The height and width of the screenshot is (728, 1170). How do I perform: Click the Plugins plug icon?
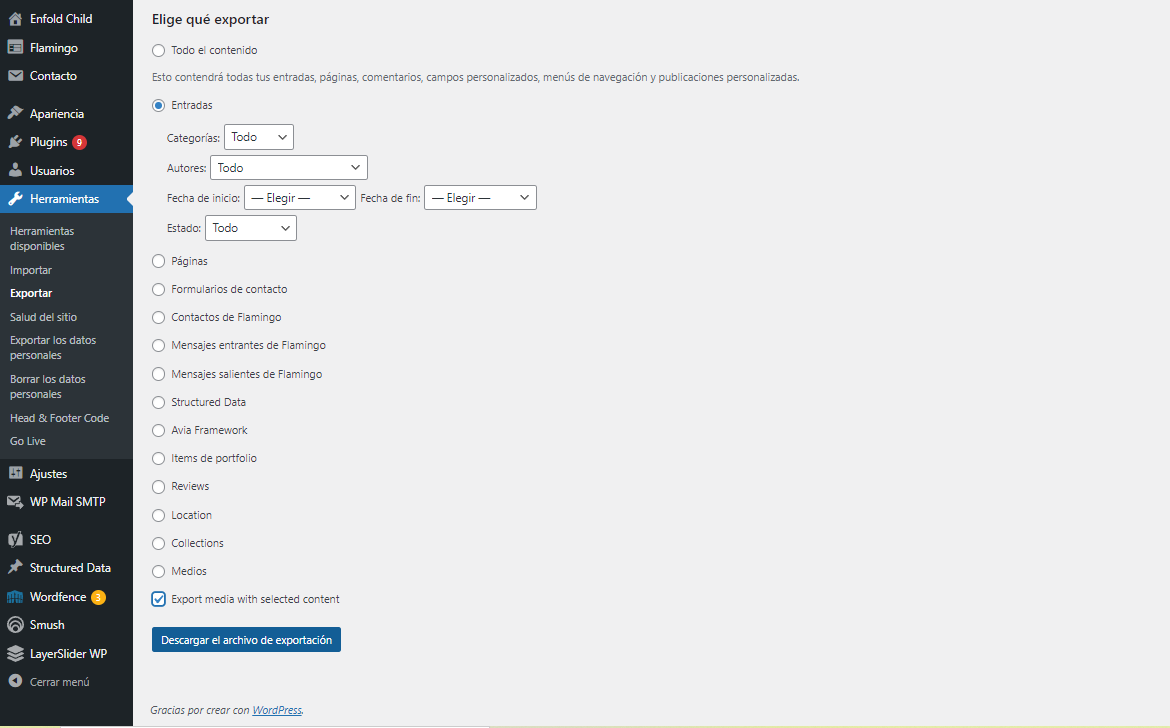pyautogui.click(x=15, y=142)
